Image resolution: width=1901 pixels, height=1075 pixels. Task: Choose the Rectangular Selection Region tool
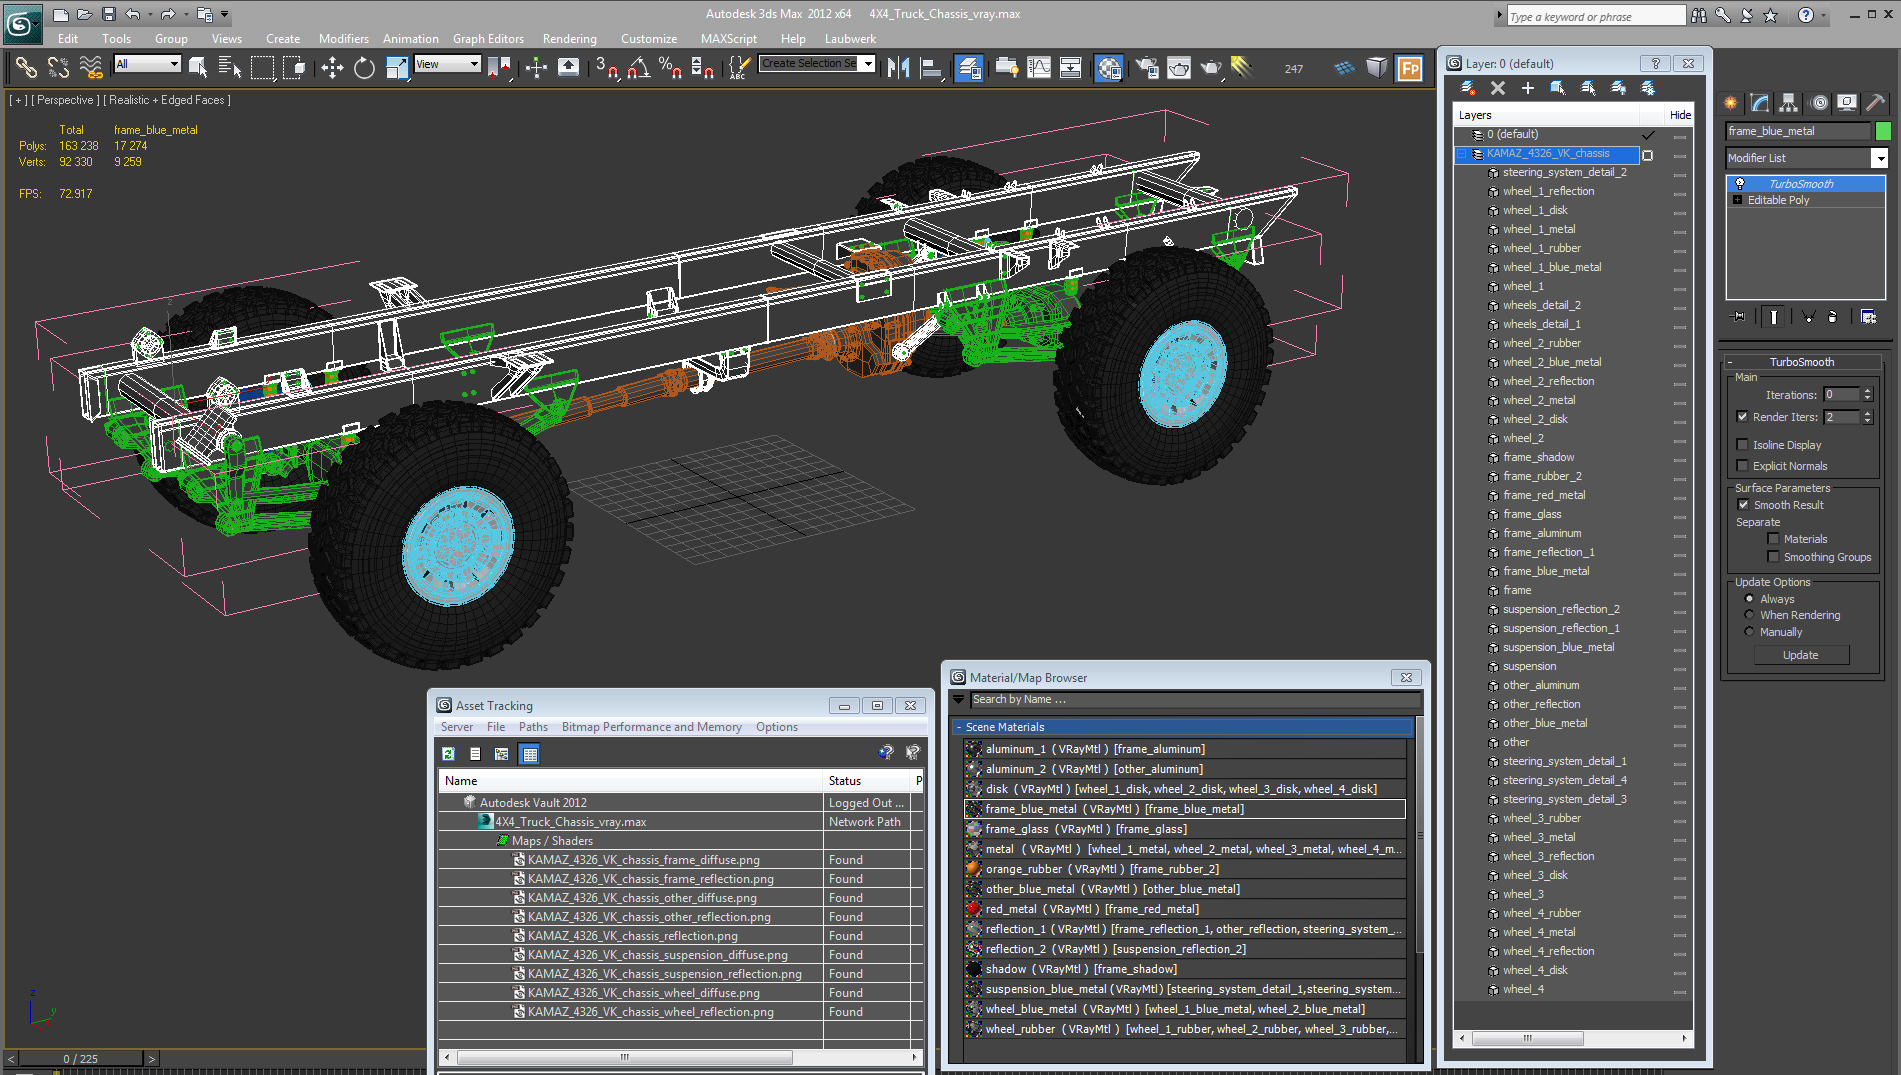tap(262, 67)
